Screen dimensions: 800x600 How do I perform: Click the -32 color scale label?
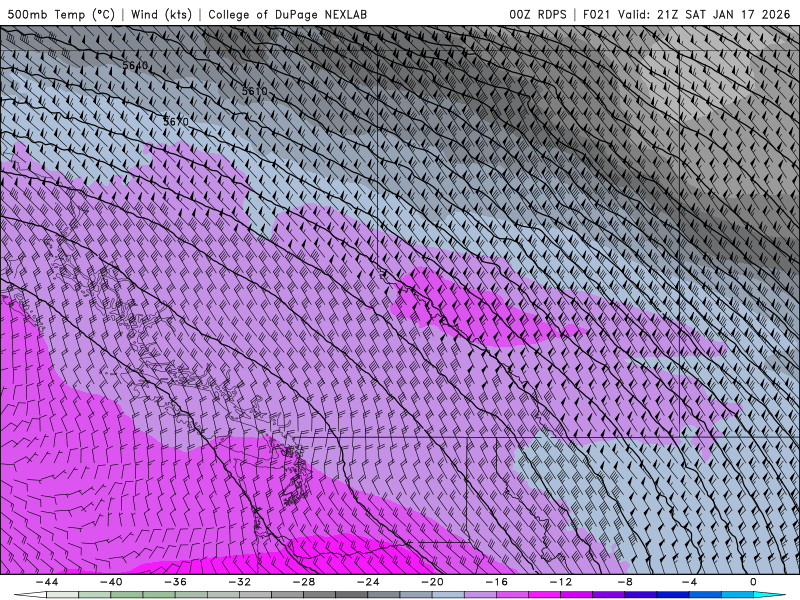[x=240, y=582]
